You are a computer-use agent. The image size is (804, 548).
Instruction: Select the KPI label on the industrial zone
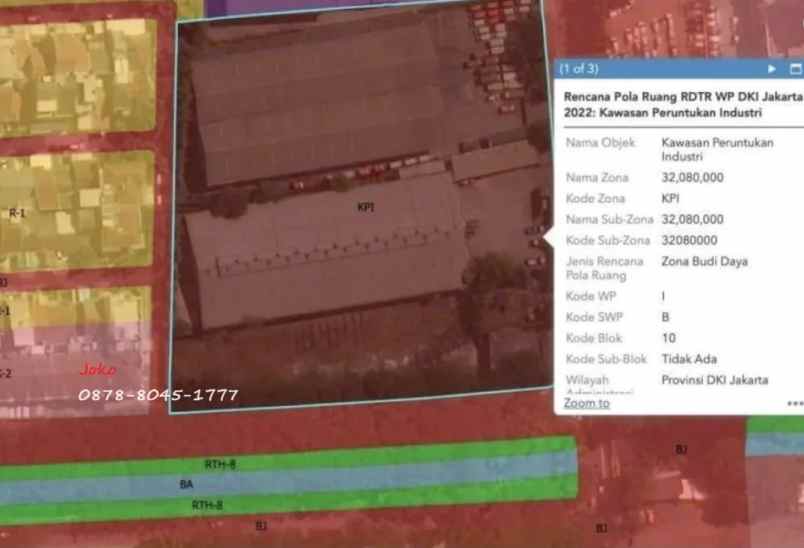[365, 208]
